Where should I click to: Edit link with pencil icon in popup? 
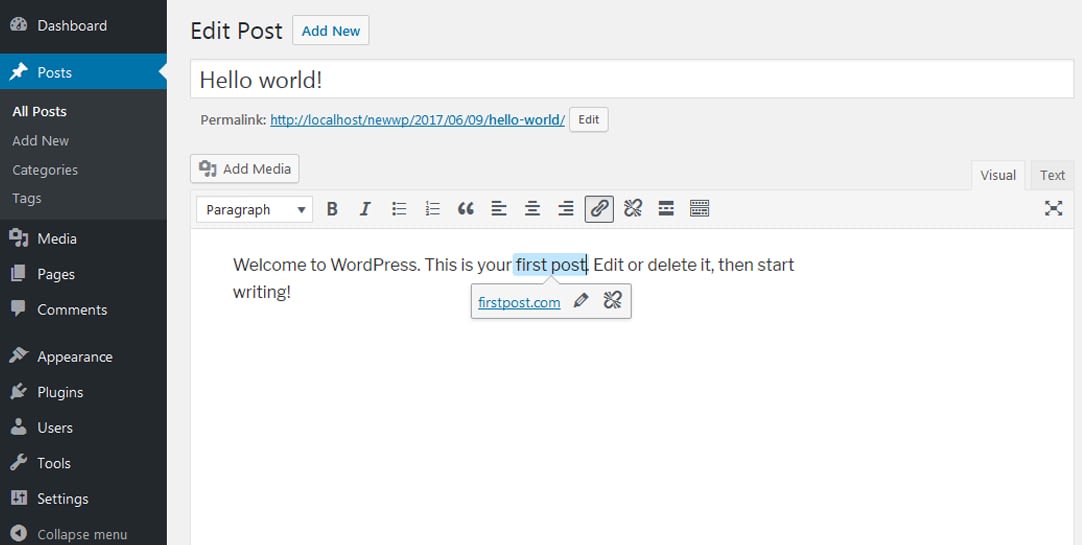581,300
